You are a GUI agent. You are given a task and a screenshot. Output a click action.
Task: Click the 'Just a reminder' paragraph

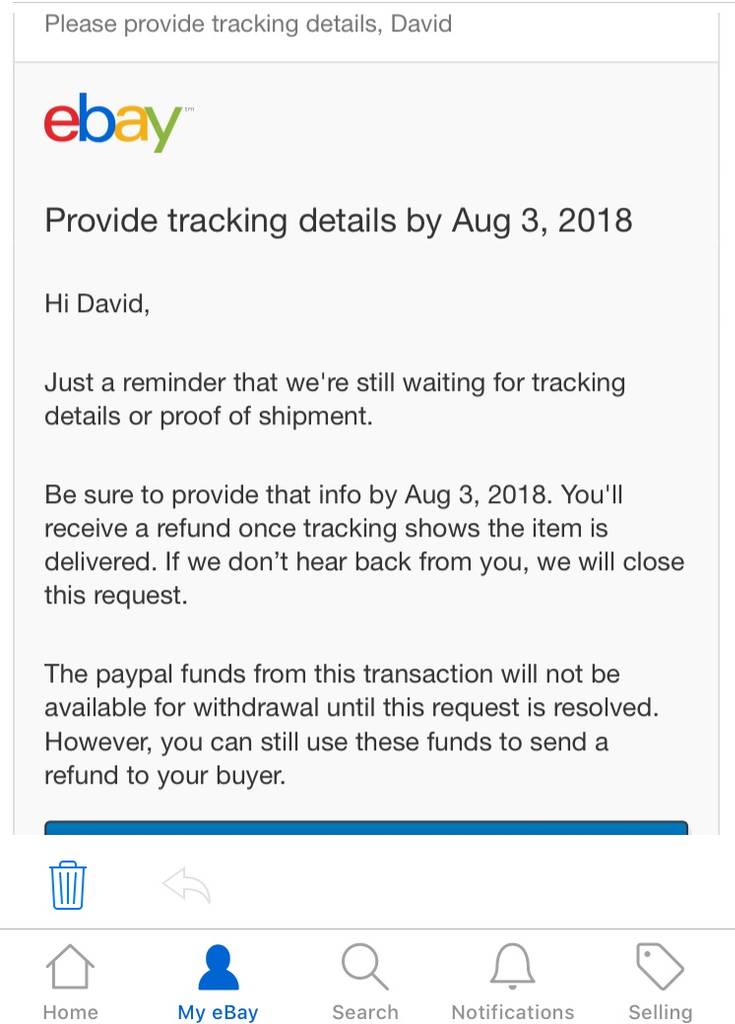(335, 399)
